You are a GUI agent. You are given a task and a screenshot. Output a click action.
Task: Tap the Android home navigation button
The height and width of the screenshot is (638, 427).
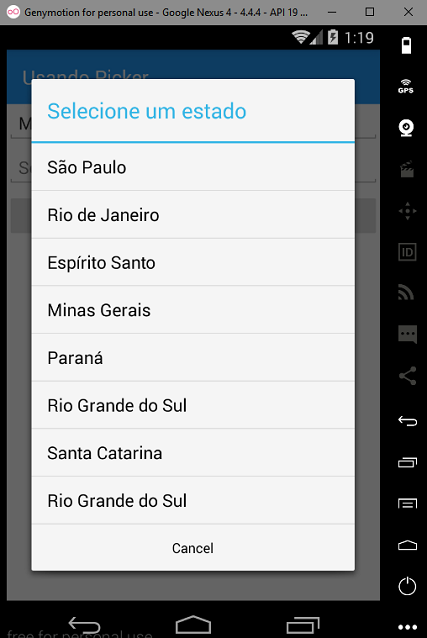193,624
